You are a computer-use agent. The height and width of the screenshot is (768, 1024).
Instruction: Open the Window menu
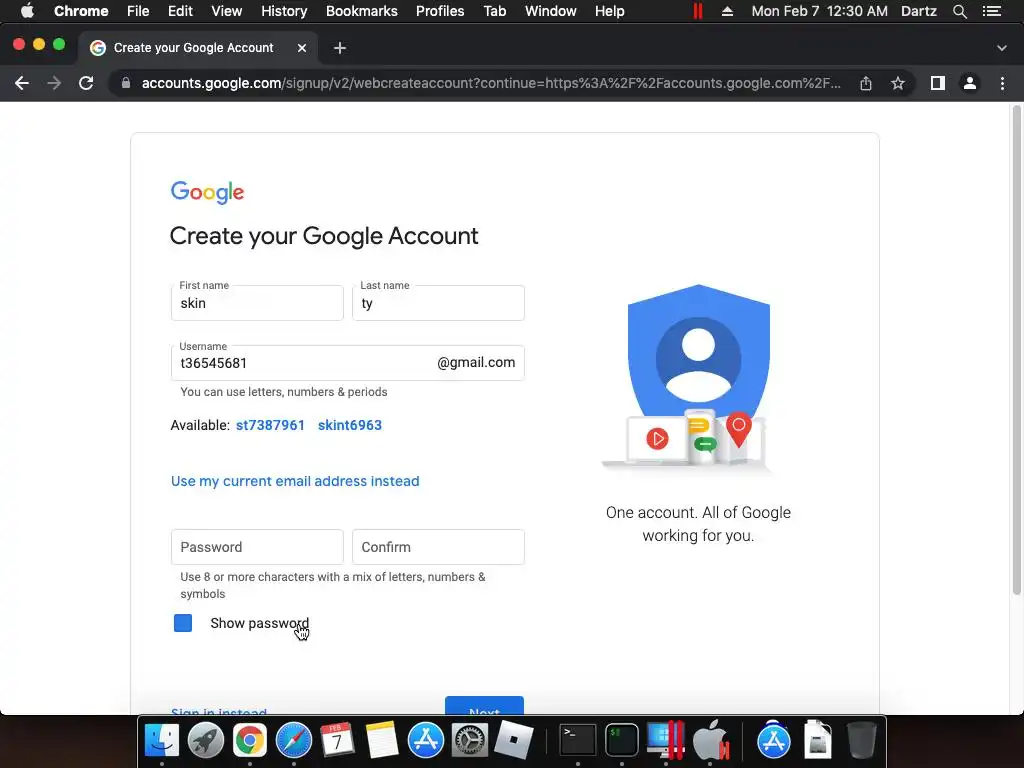pos(551,11)
